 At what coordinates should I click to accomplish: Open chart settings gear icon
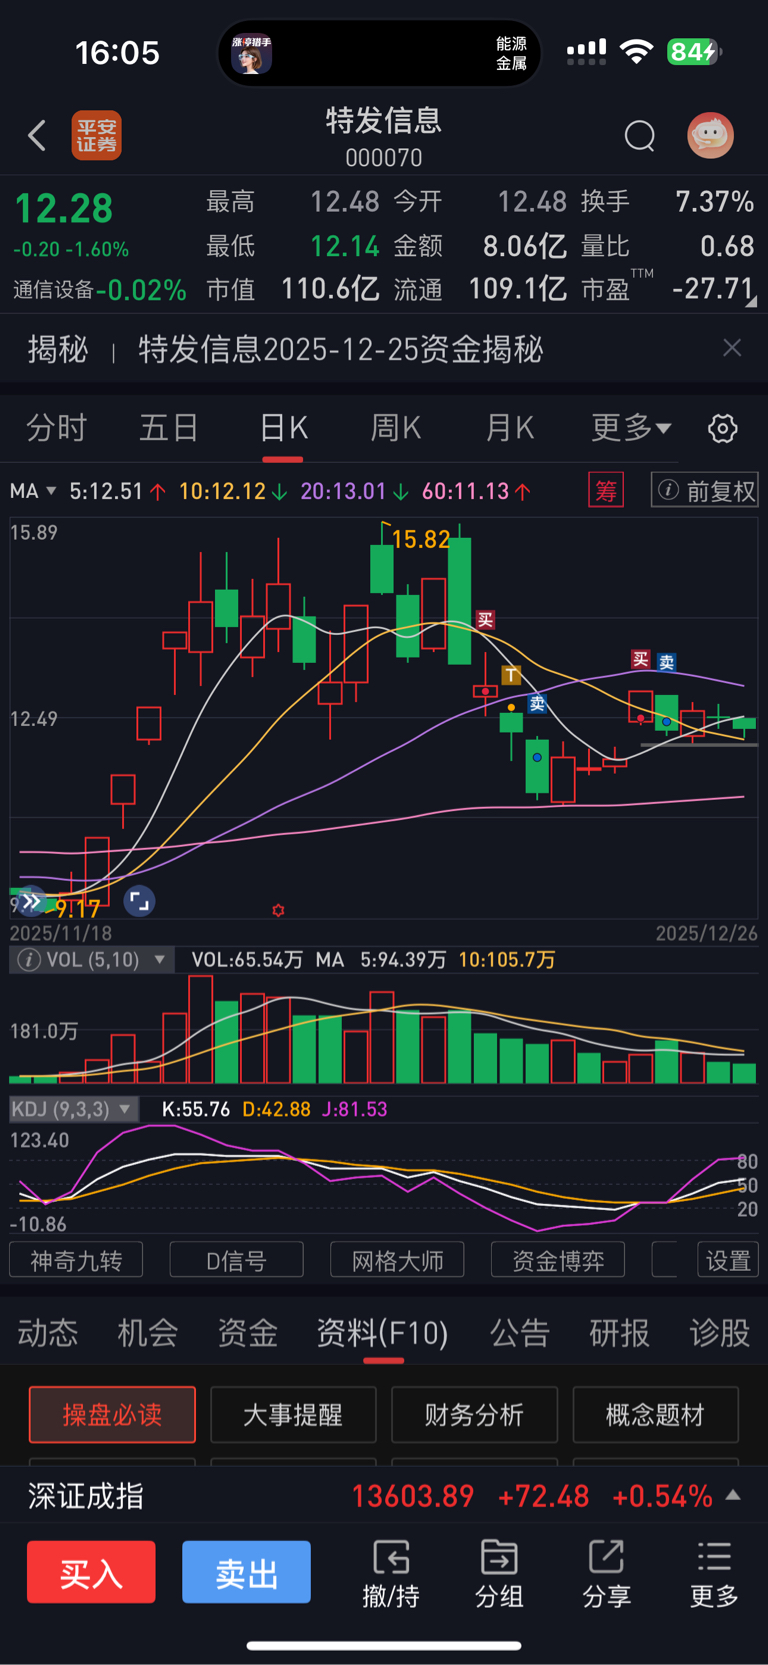(722, 428)
